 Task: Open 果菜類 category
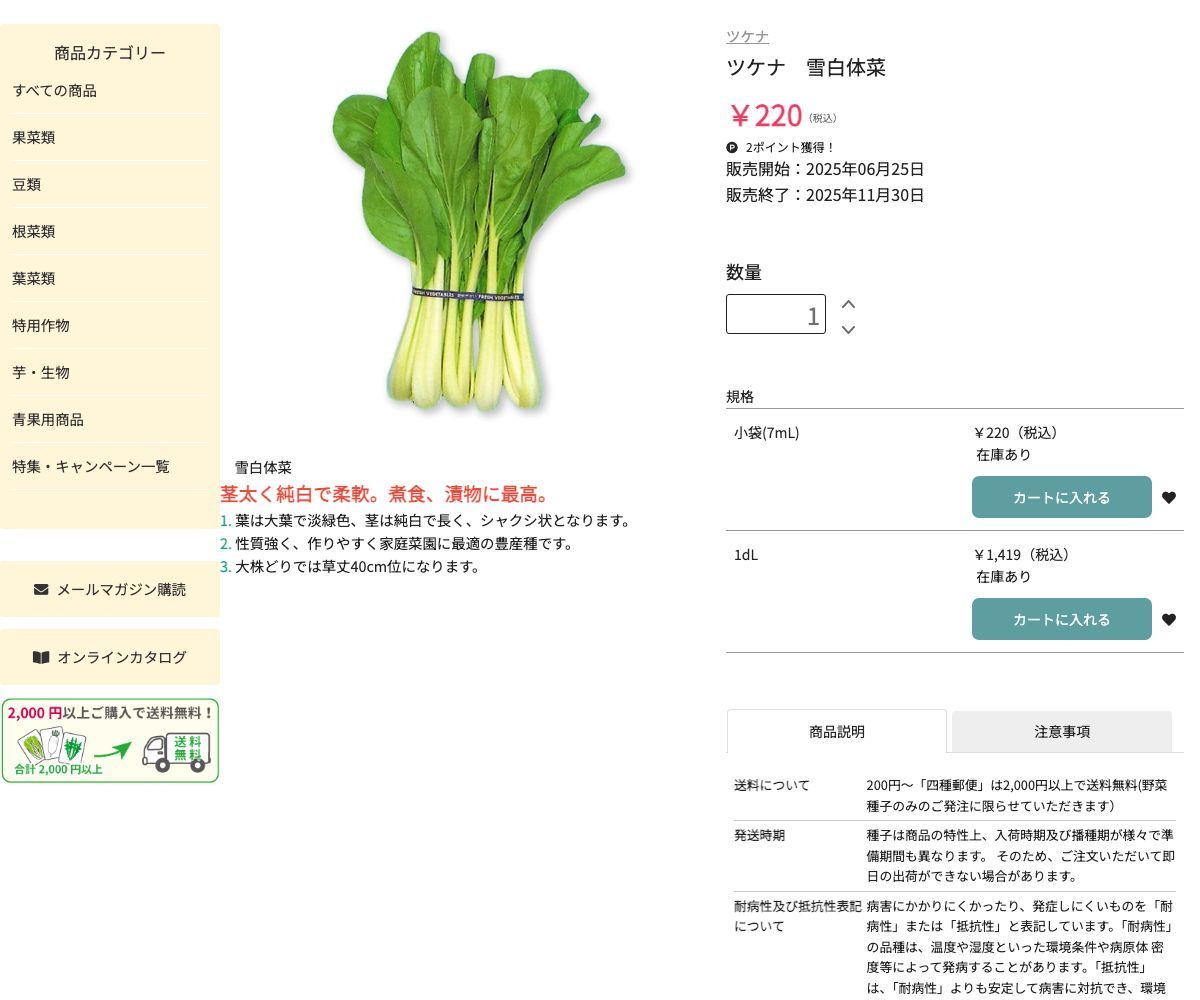click(34, 138)
